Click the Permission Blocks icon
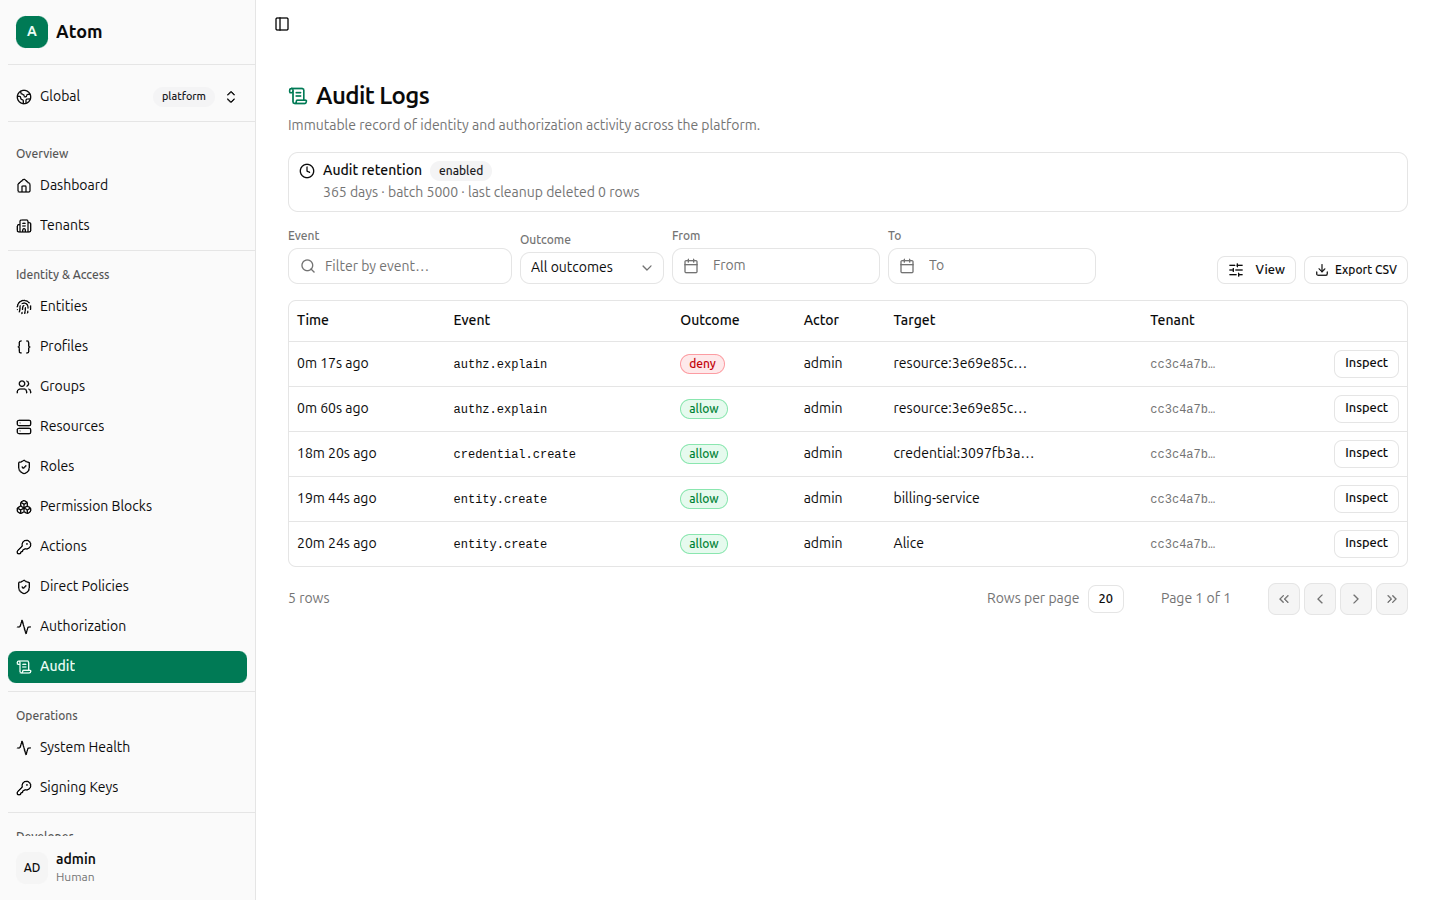The width and height of the screenshot is (1440, 900). point(24,507)
